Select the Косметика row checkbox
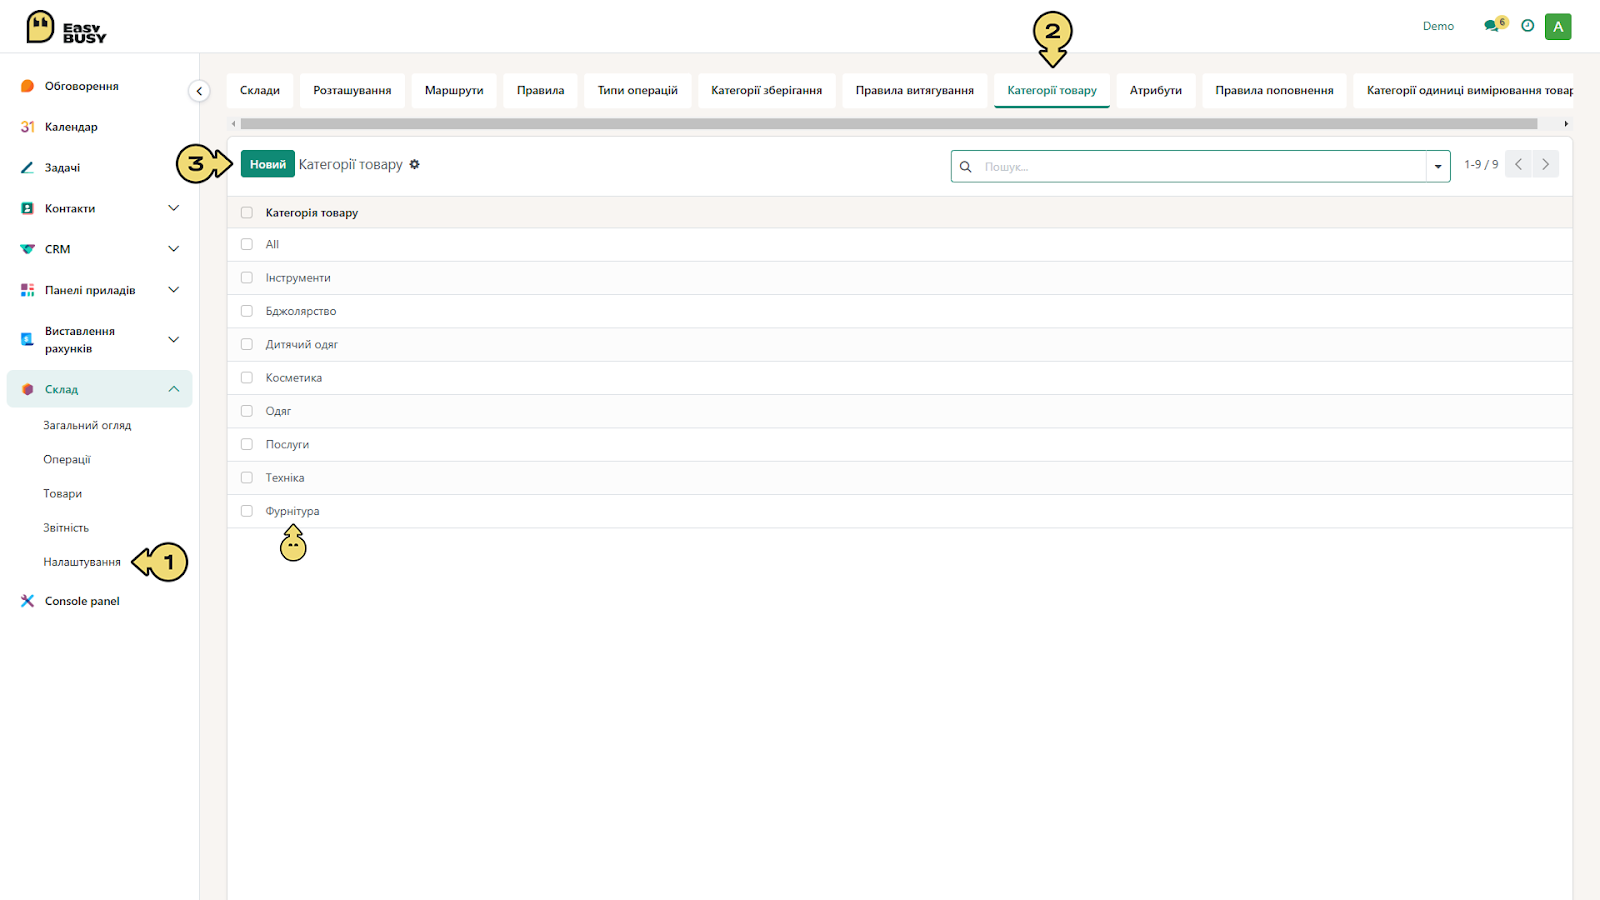Screen dimensions: 1600x900 pyautogui.click(x=247, y=378)
